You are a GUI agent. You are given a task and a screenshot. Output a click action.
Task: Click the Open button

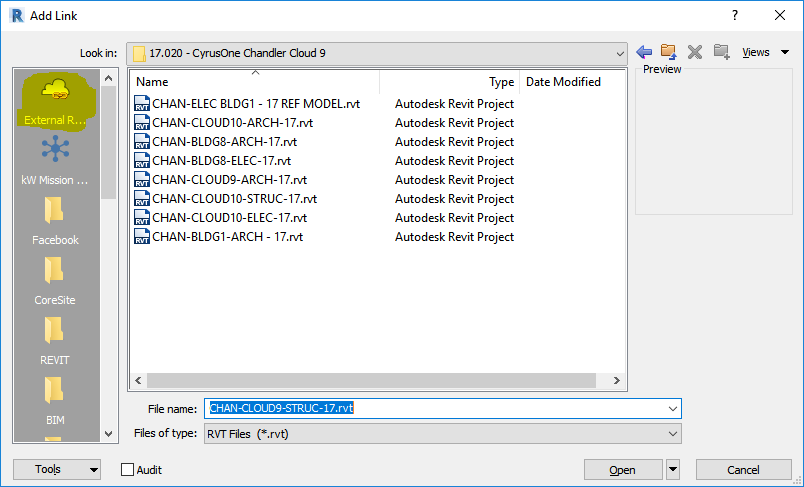(622, 470)
